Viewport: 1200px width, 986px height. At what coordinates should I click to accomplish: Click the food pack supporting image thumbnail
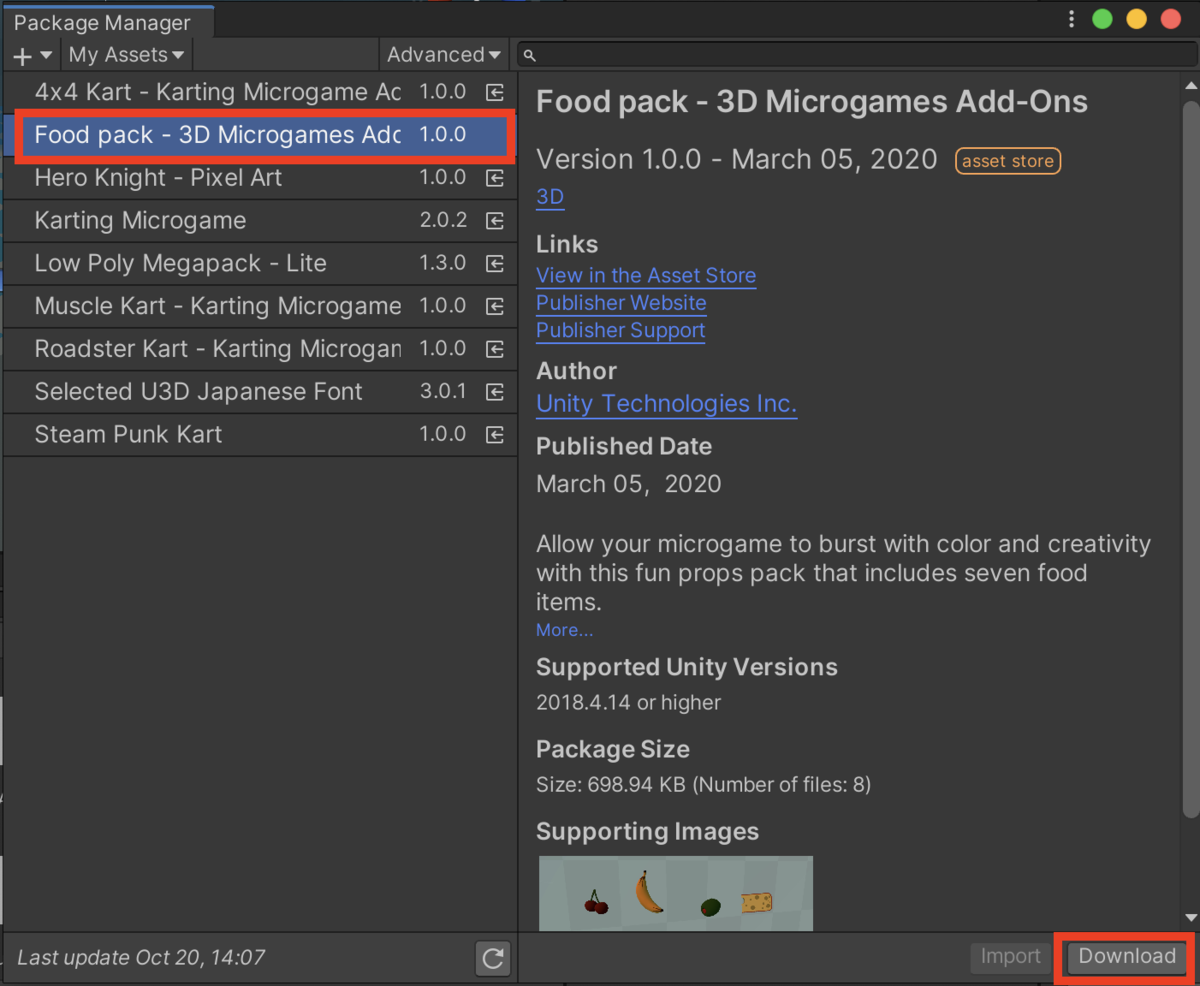(x=676, y=893)
